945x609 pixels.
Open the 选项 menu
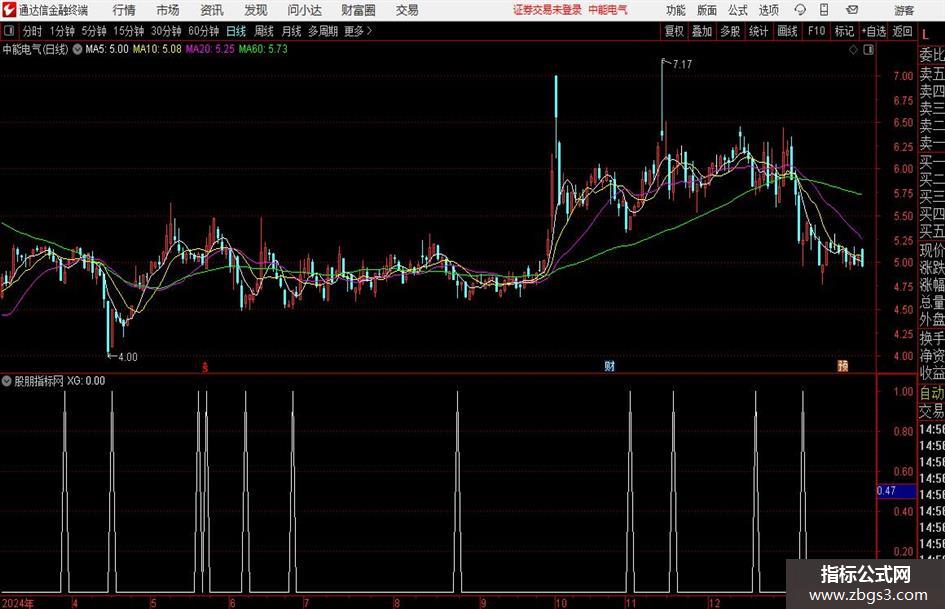[768, 10]
